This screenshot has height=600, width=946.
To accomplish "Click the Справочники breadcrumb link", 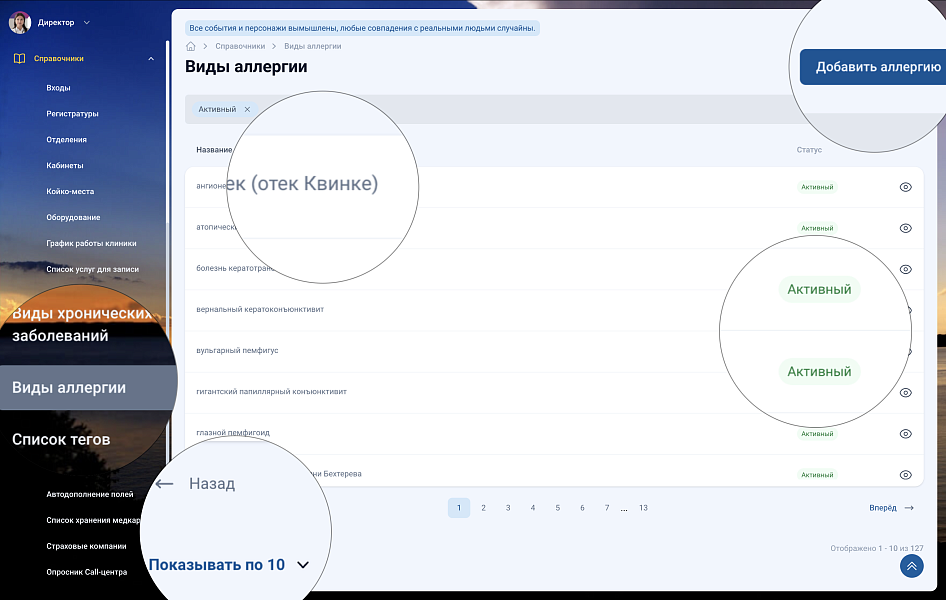I will tap(239, 46).
